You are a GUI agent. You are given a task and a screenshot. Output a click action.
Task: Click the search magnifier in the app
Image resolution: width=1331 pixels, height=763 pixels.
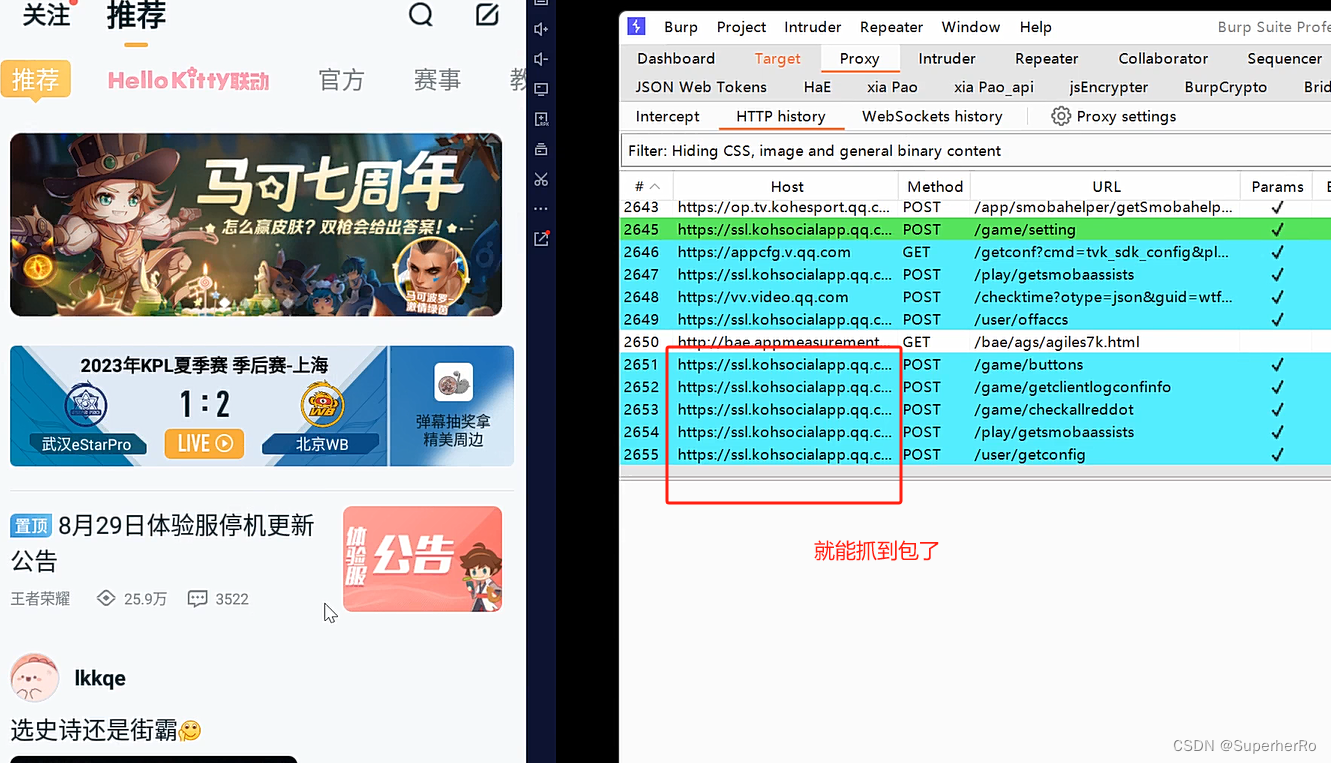(x=419, y=16)
